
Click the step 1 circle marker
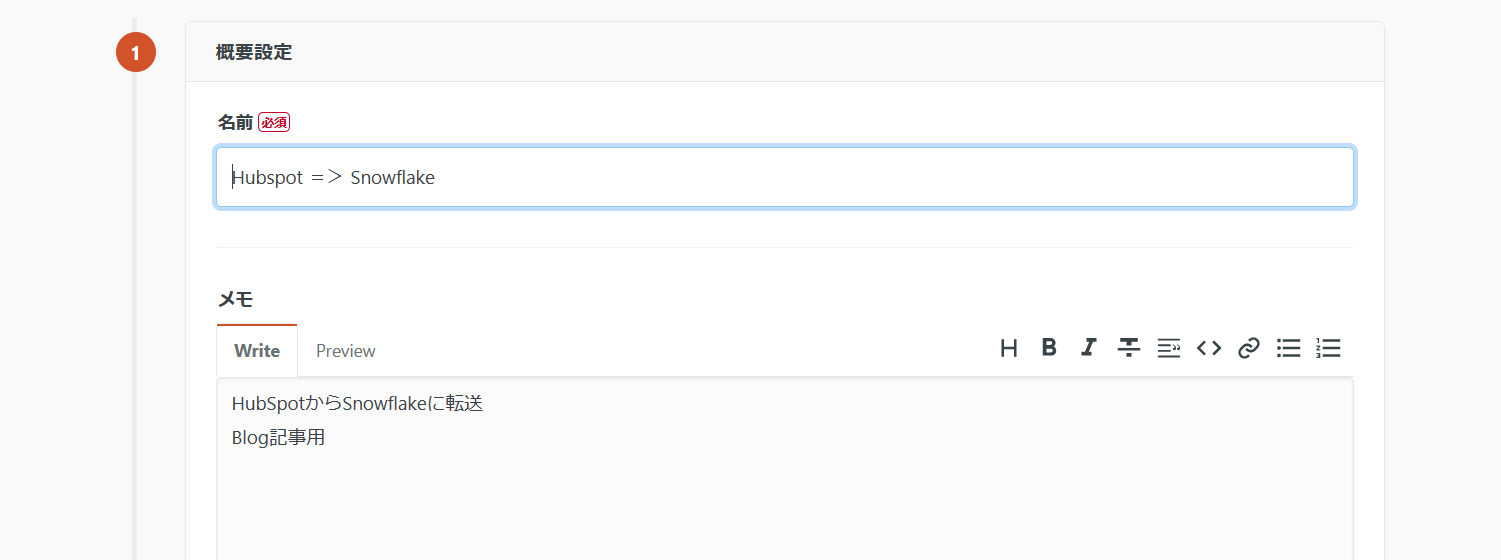pos(136,52)
